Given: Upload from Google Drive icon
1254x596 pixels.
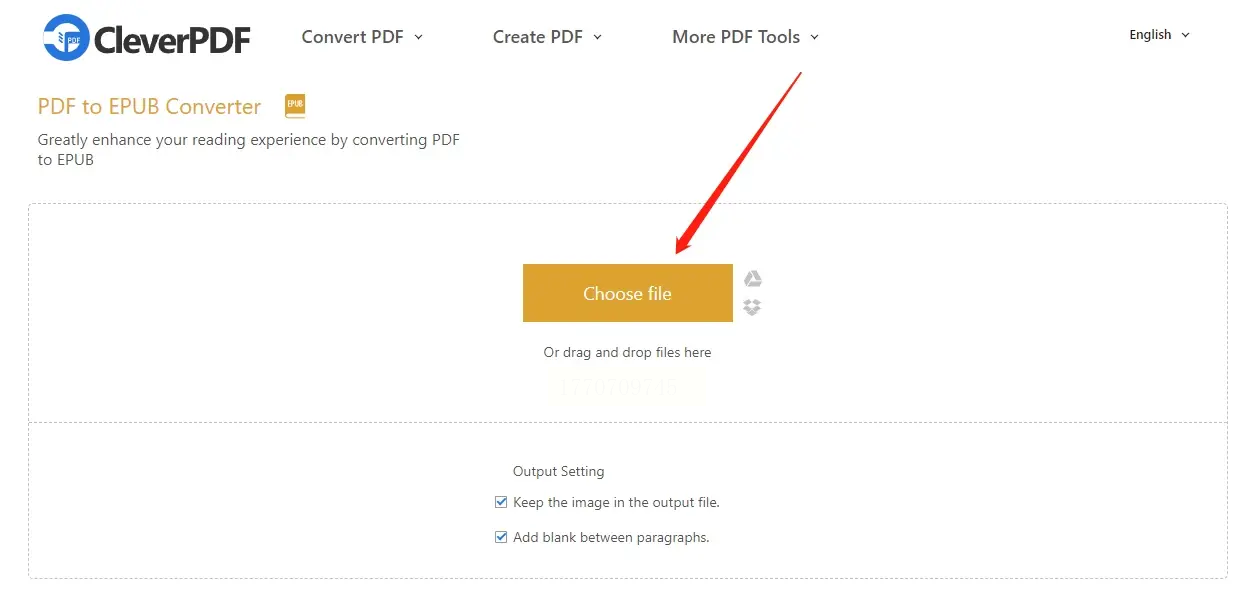Looking at the screenshot, I should pos(753,279).
